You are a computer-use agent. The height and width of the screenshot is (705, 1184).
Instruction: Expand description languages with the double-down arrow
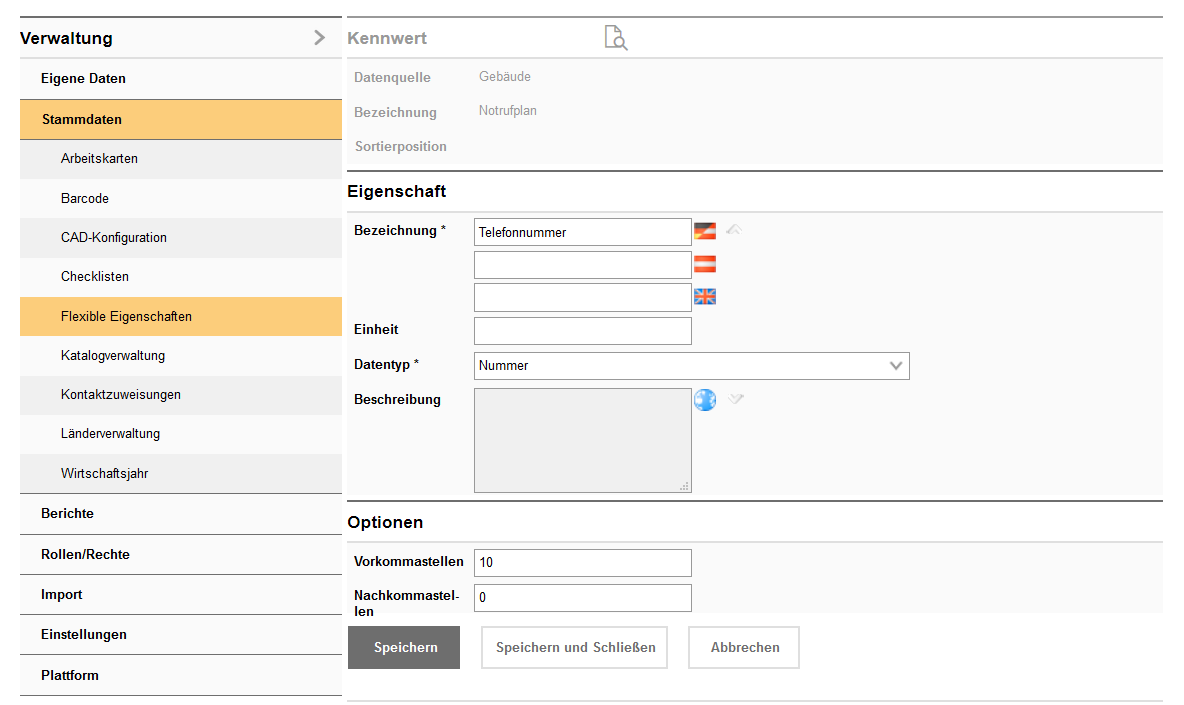736,399
